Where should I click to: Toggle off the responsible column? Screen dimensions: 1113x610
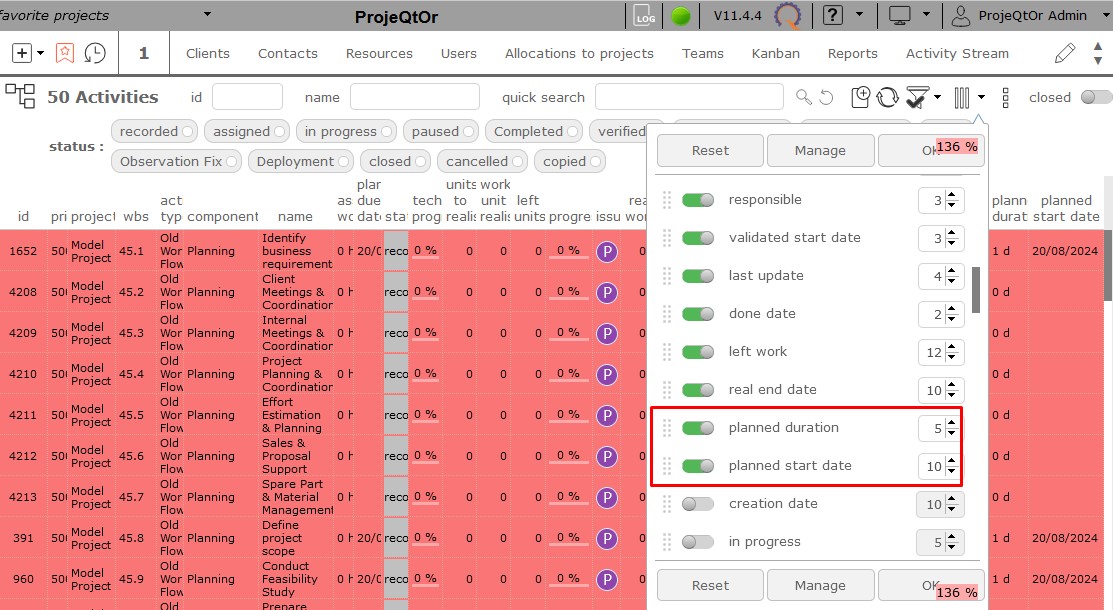pyautogui.click(x=698, y=200)
